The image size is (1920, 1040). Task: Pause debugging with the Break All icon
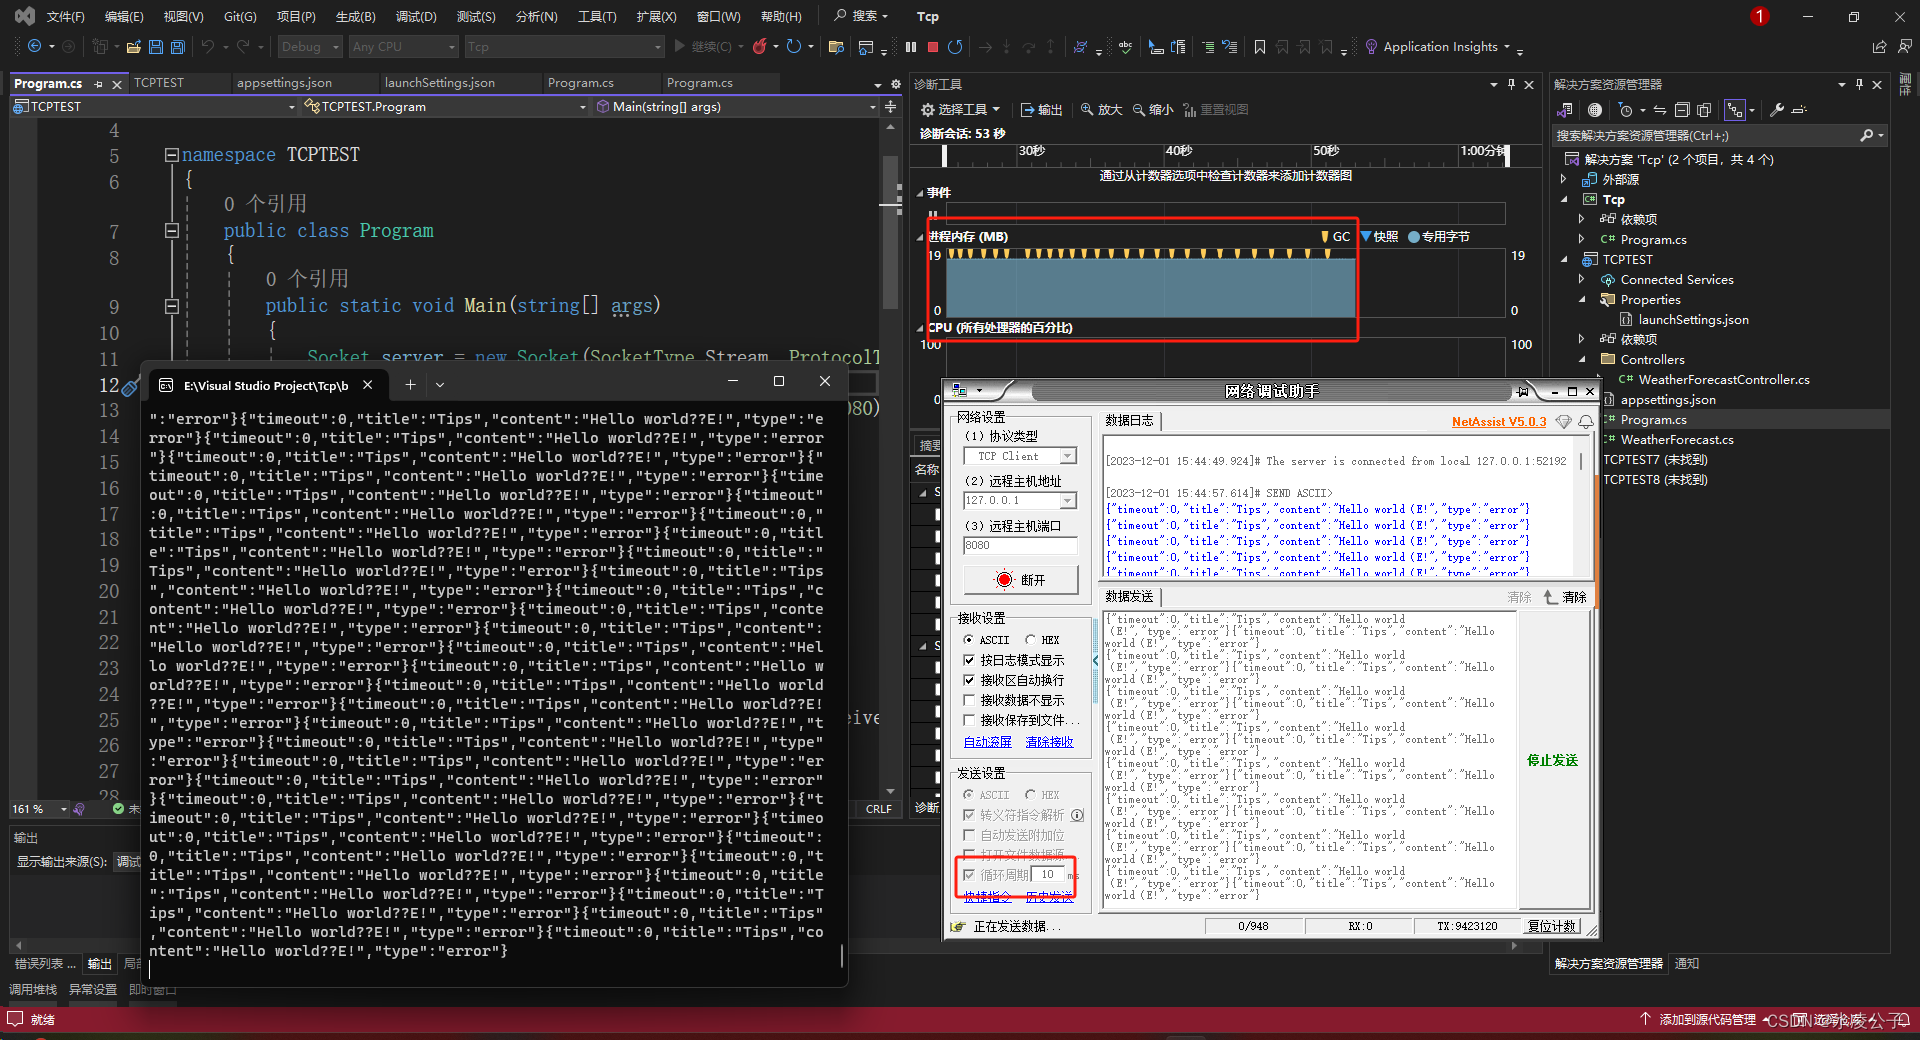[x=911, y=47]
